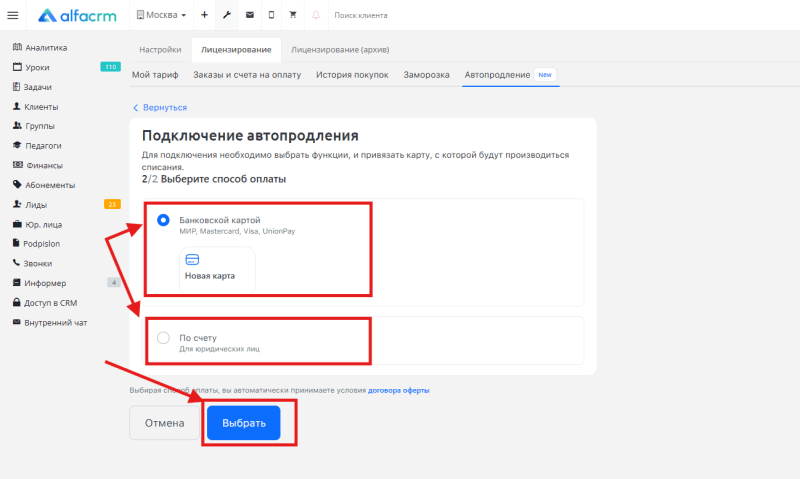
Task: Open the Настройки tab
Action: 160,49
